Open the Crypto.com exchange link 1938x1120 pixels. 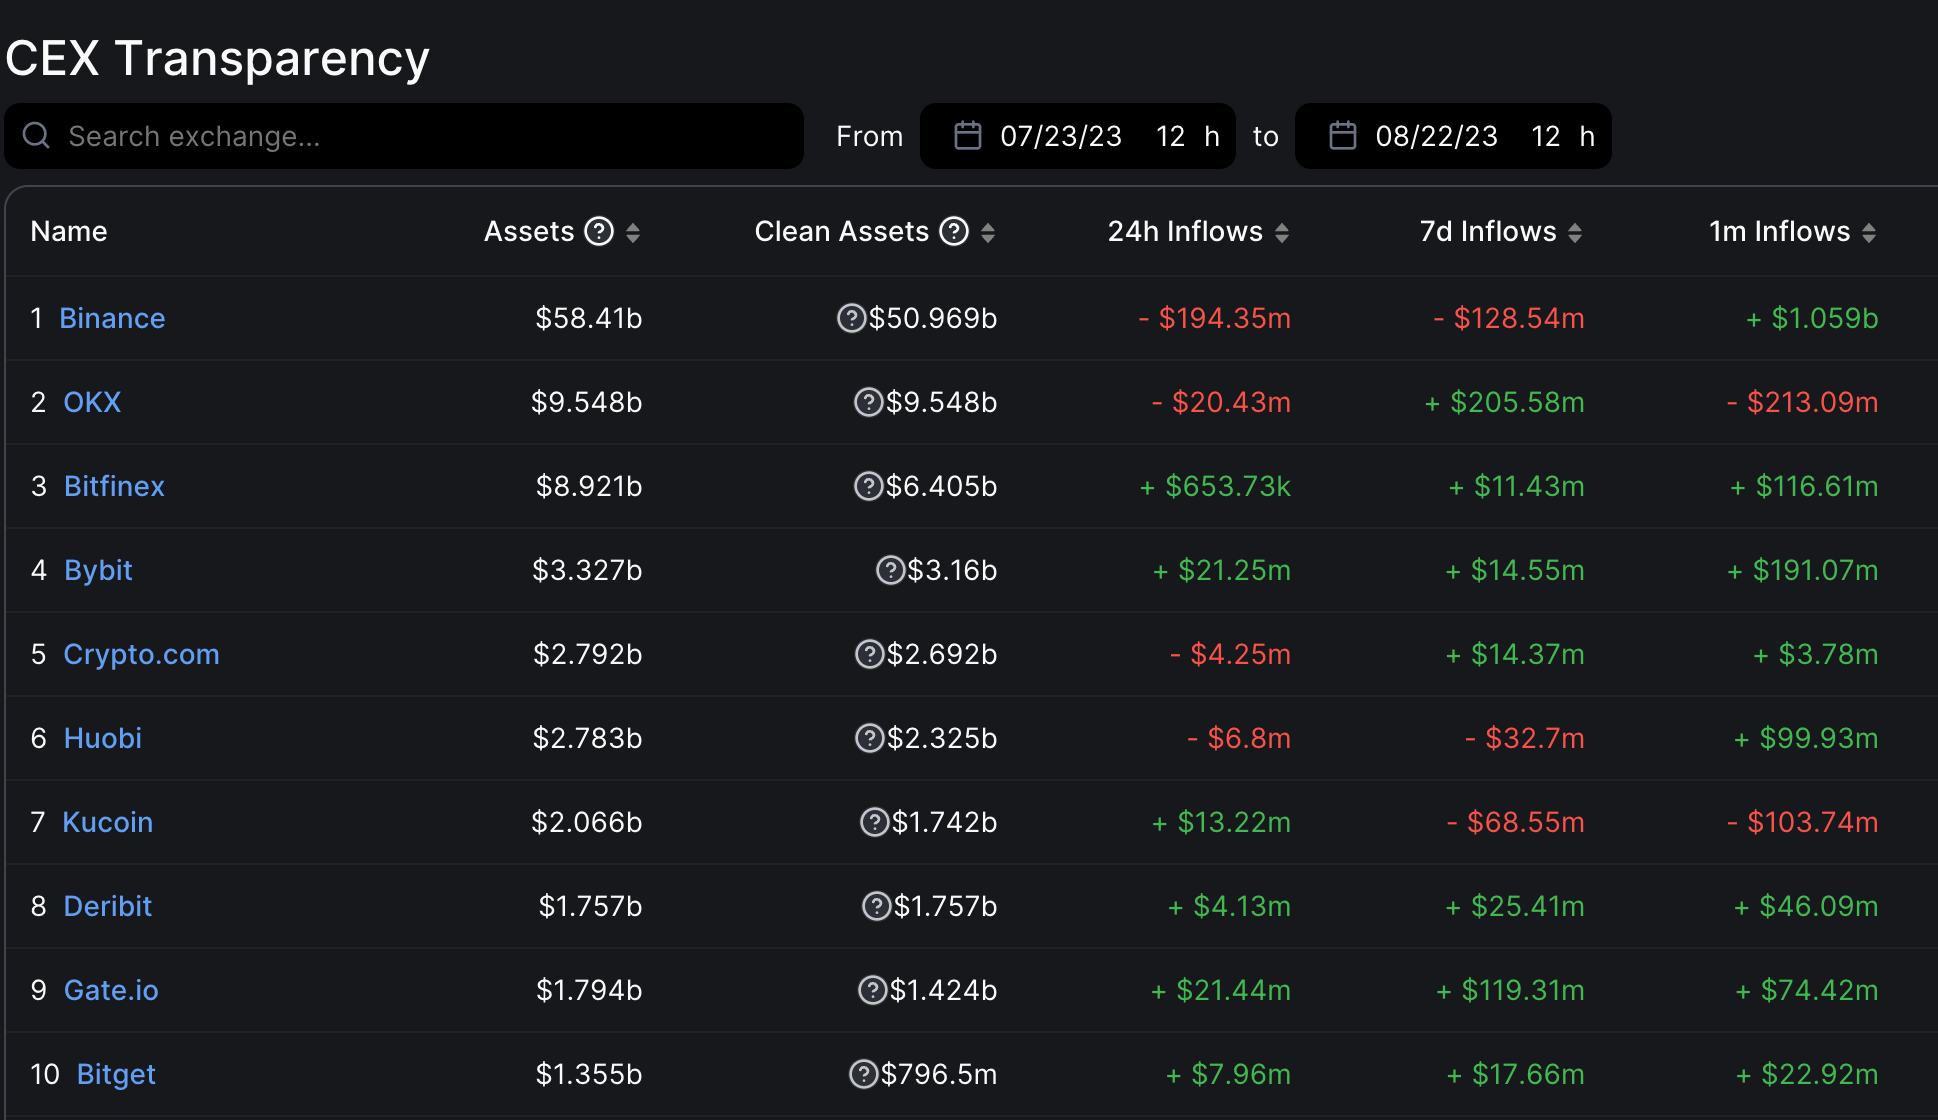point(141,654)
